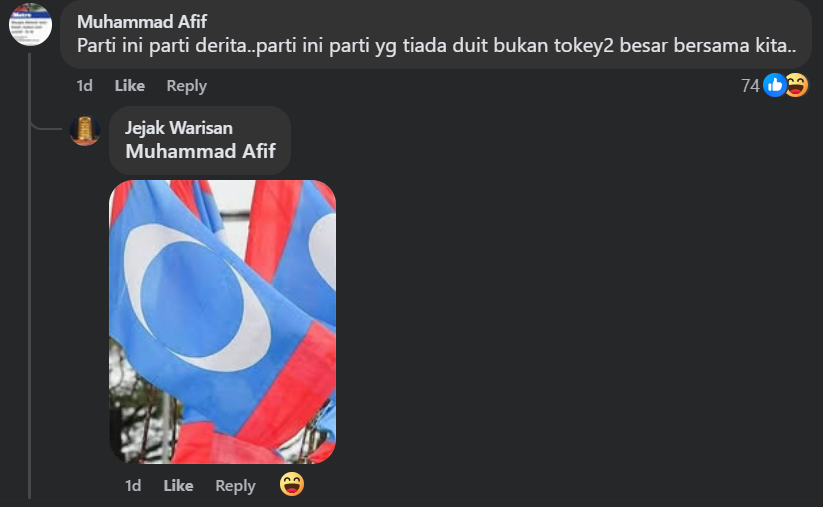Image resolution: width=823 pixels, height=507 pixels.
Task: Click the bold Muhammad Afif mention in reply
Action: tap(200, 151)
